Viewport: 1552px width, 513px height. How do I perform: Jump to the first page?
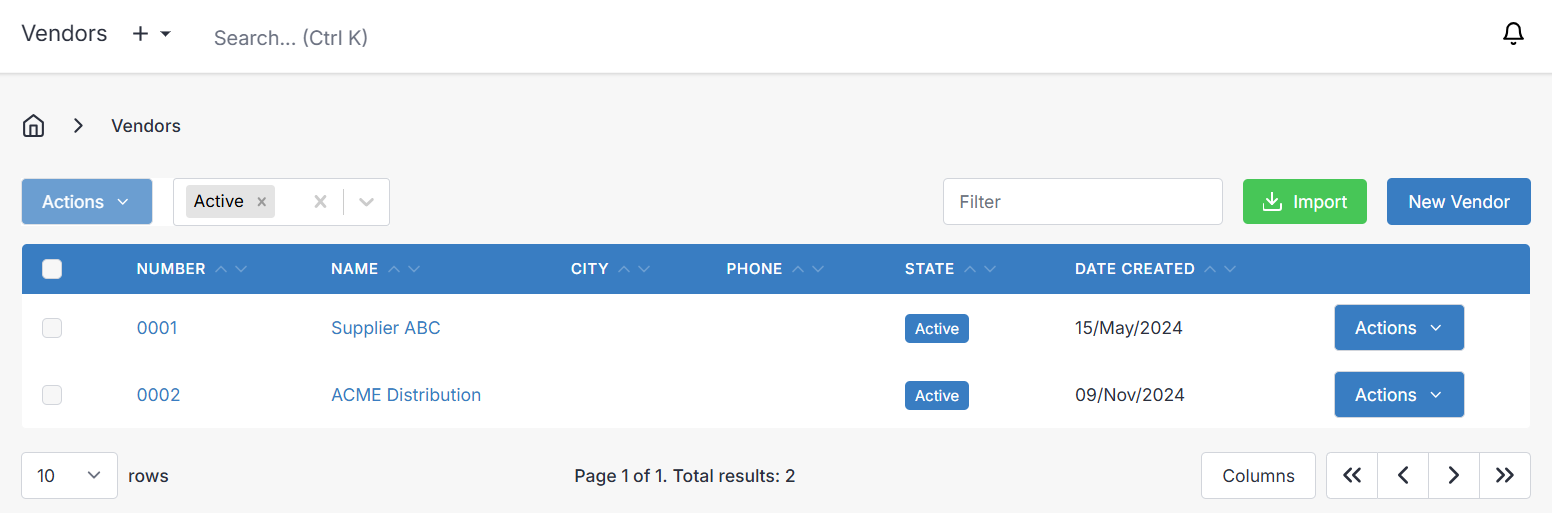[x=1352, y=476]
